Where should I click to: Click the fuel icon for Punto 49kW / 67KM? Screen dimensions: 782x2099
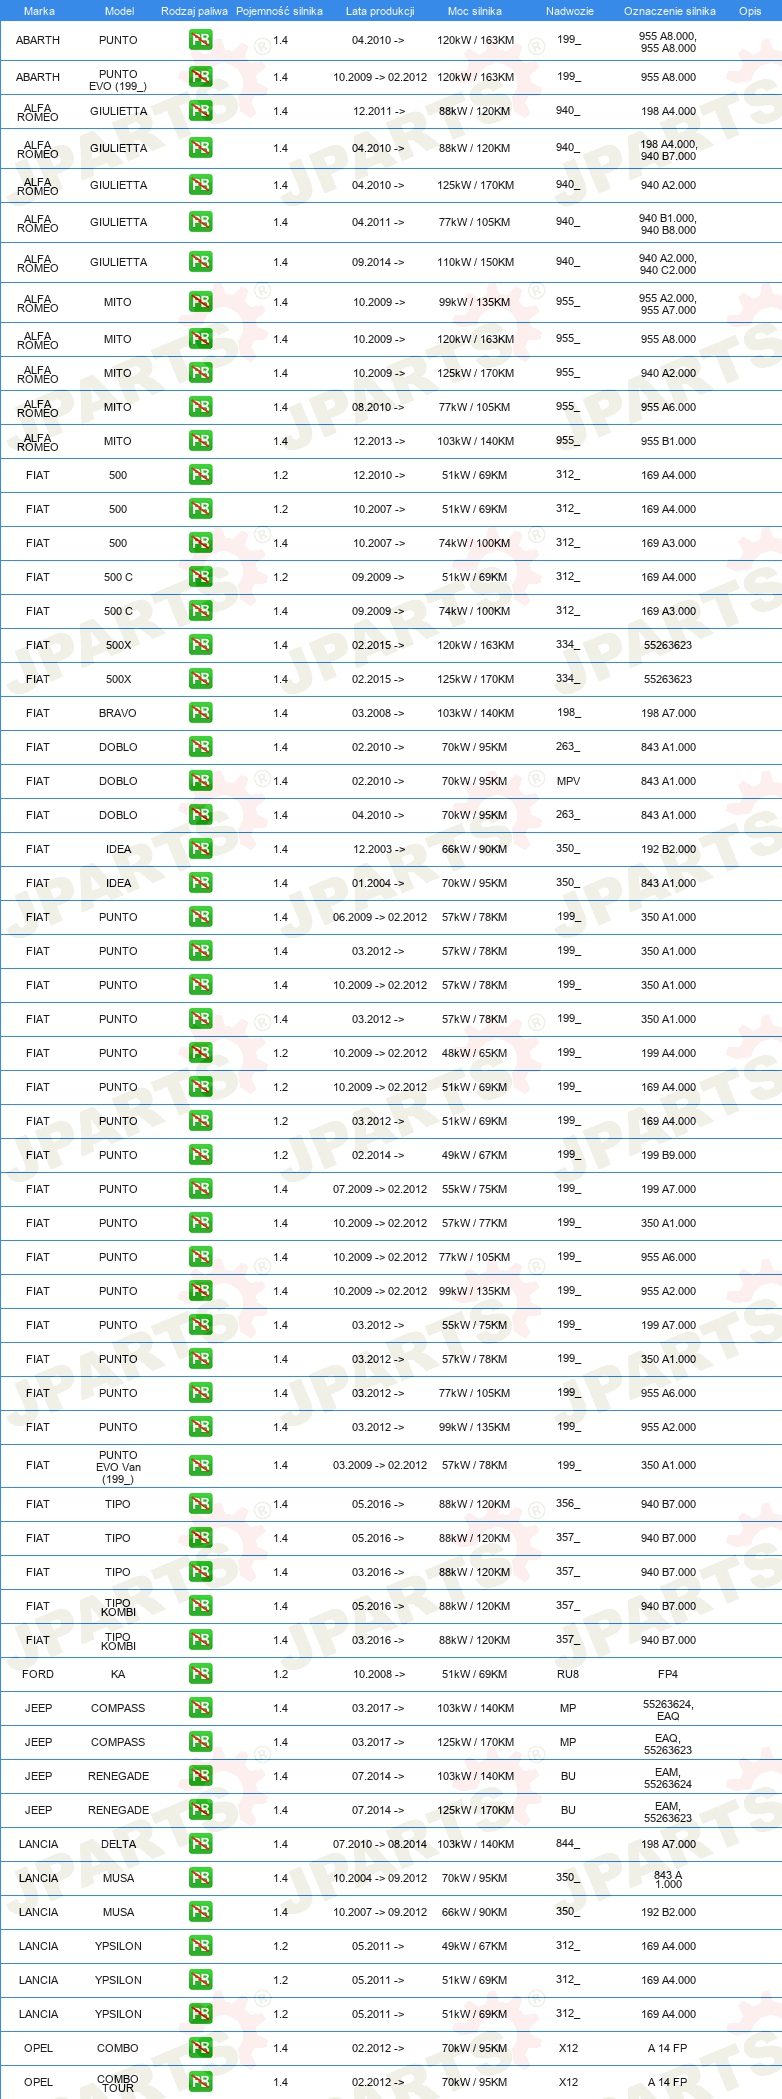(200, 1155)
